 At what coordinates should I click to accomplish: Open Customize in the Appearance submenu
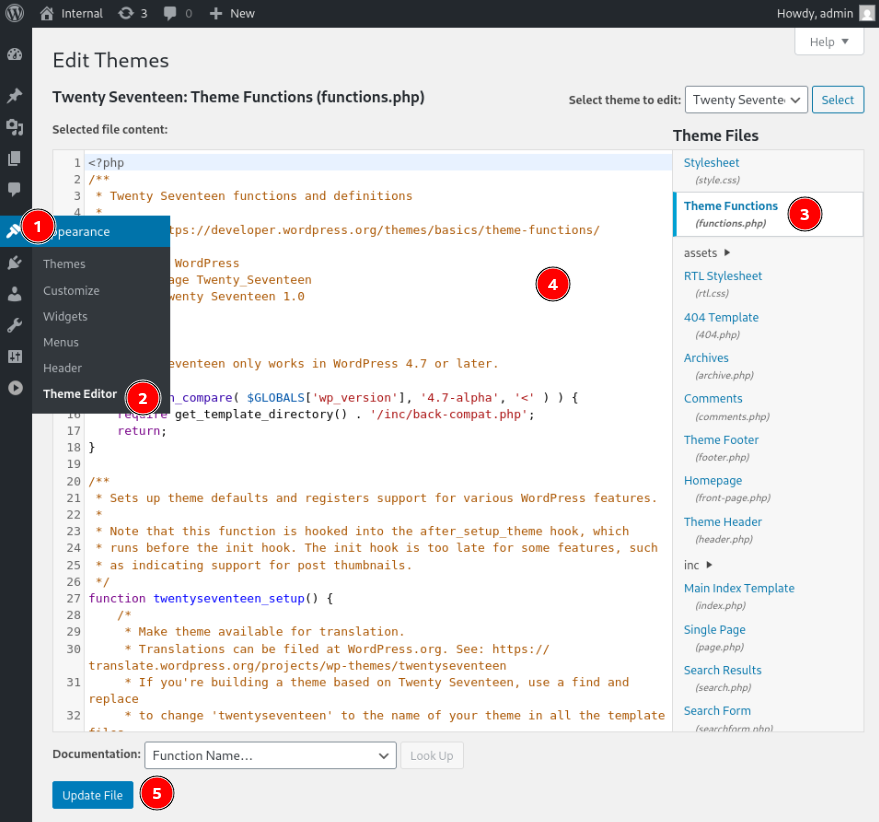point(71,290)
